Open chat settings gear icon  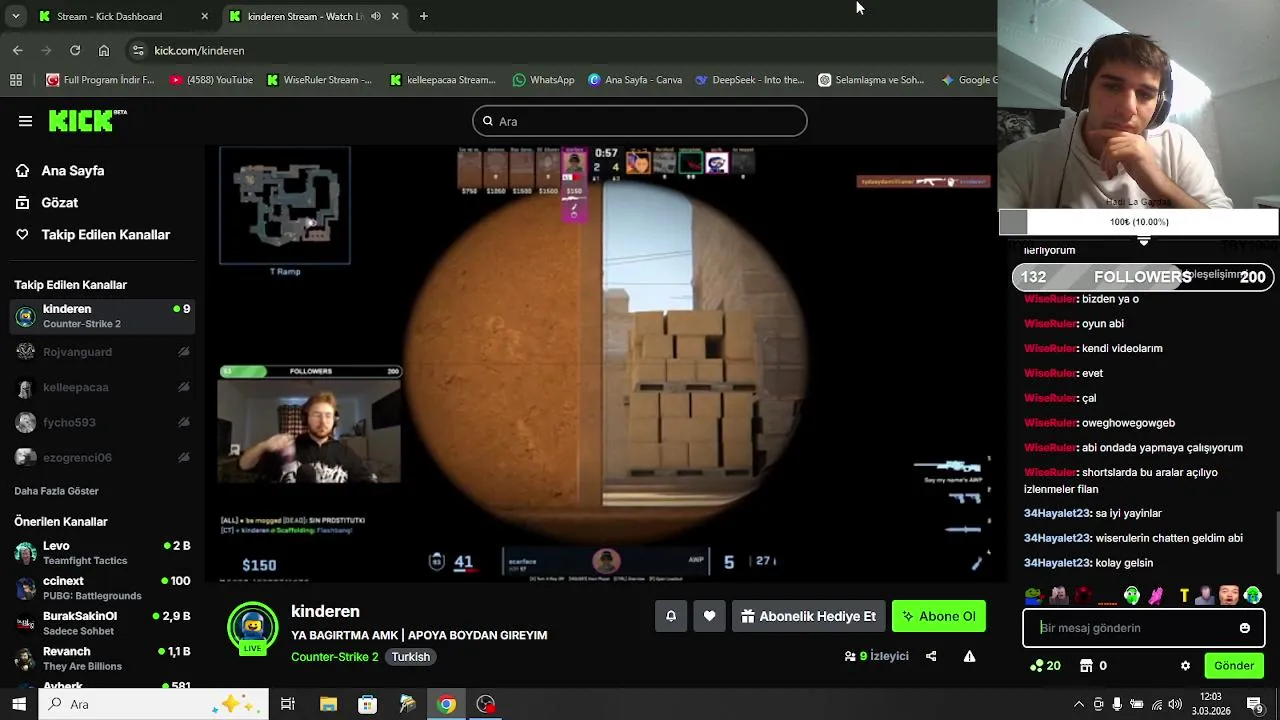1186,666
